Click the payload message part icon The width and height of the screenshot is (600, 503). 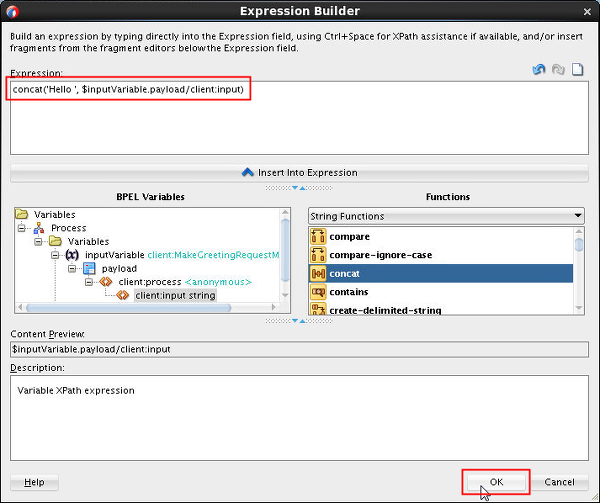(89, 269)
